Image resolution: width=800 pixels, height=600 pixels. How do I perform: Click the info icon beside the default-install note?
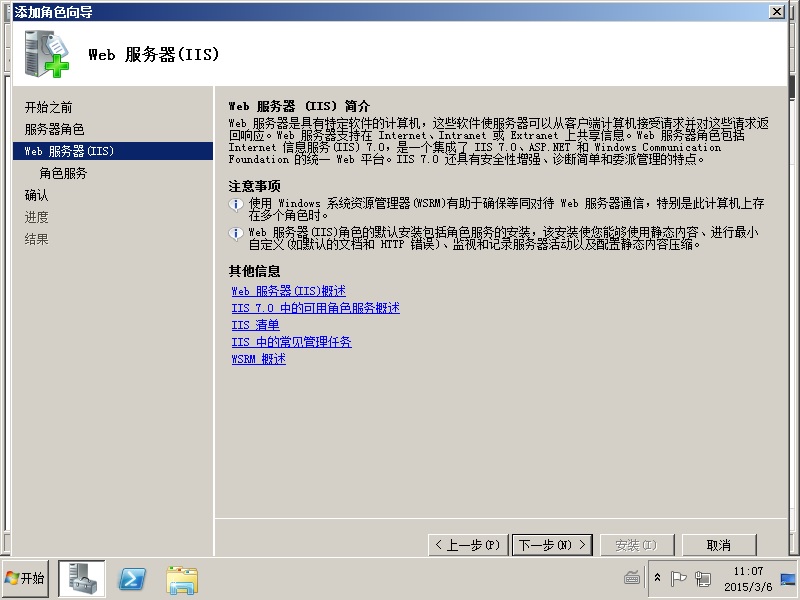point(236,234)
